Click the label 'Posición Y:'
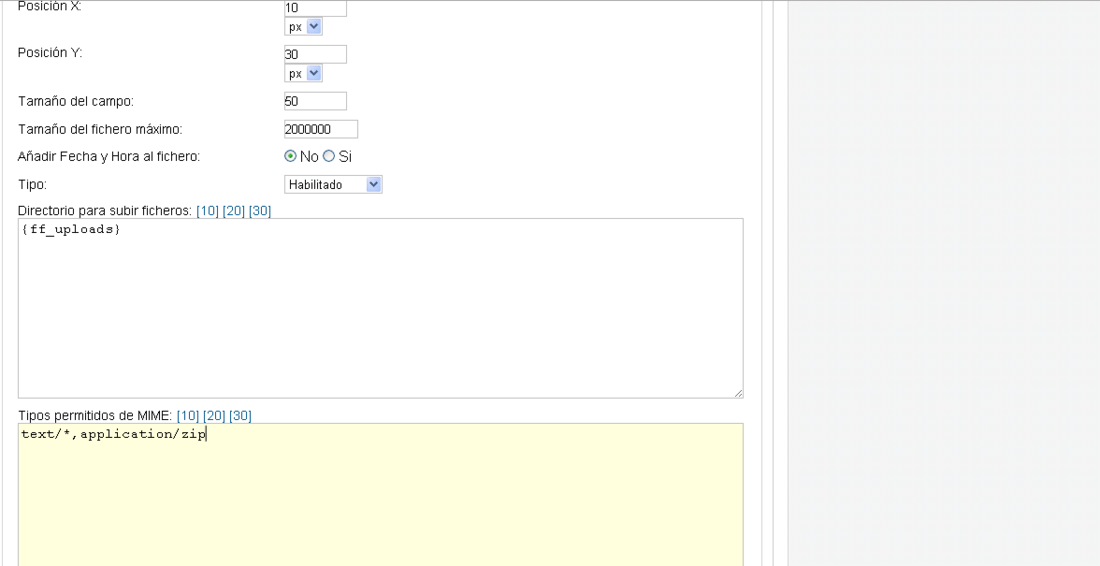Screen dimensions: 1100x566 (50, 53)
